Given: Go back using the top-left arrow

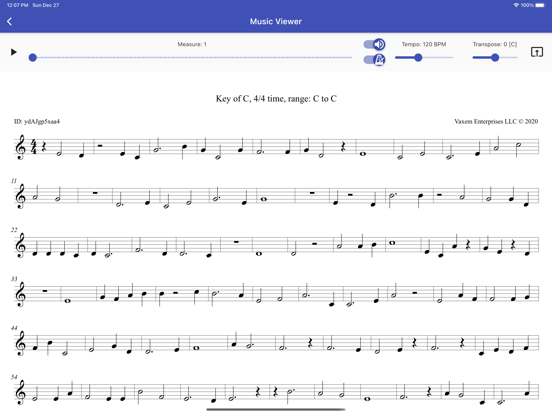Looking at the screenshot, I should pos(10,21).
